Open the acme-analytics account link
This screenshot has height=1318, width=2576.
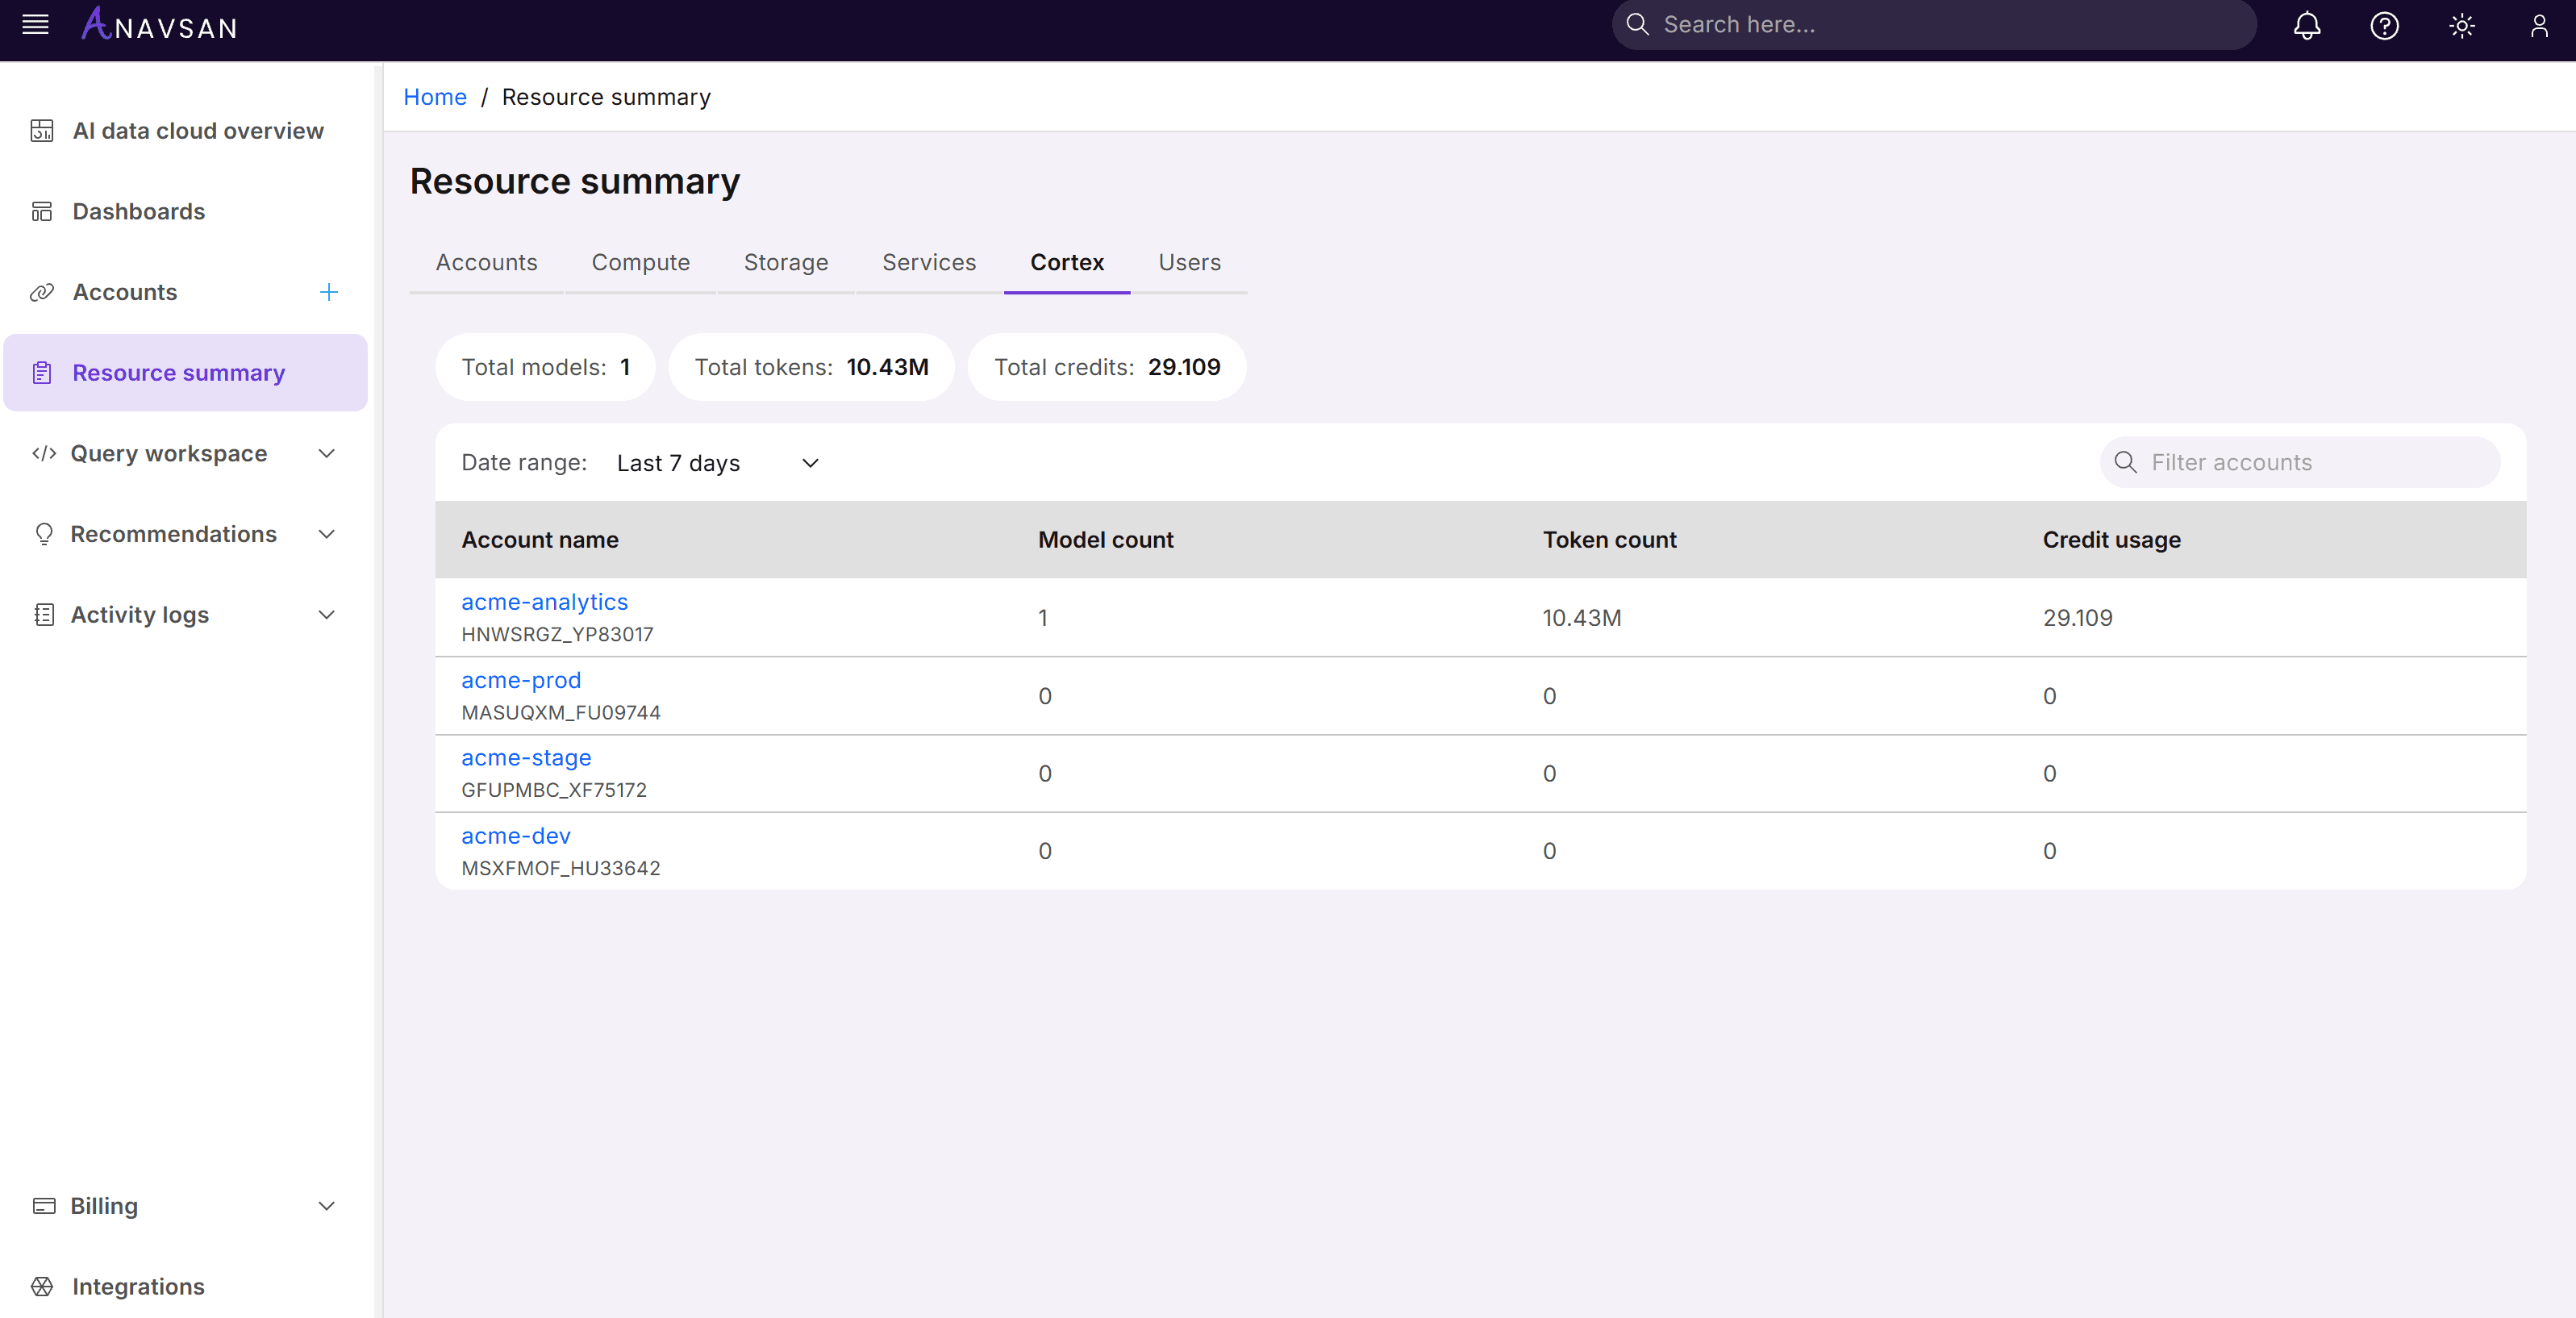pos(544,602)
